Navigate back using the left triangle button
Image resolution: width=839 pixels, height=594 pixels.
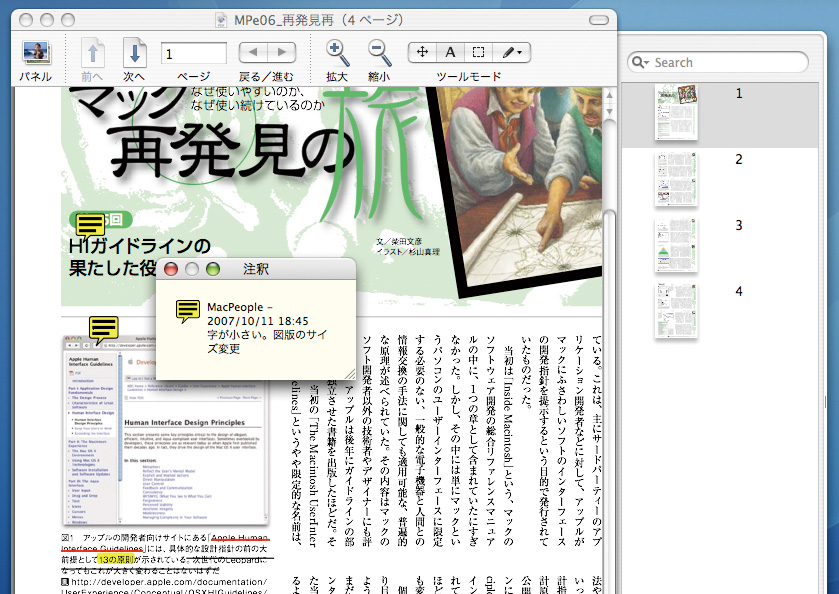pyautogui.click(x=254, y=53)
